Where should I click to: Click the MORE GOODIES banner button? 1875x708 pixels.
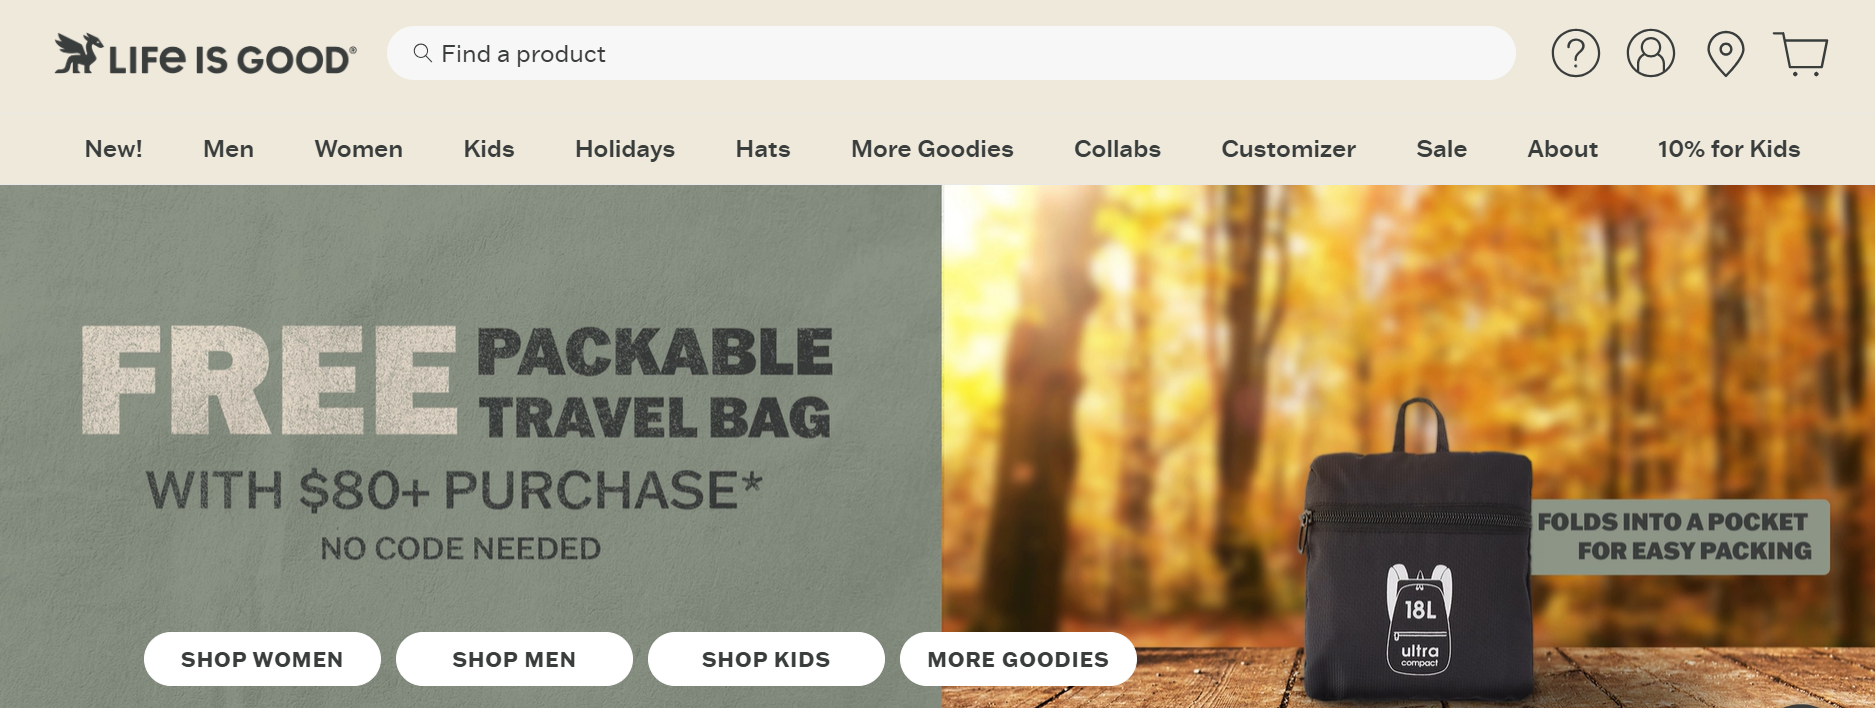click(x=1017, y=659)
